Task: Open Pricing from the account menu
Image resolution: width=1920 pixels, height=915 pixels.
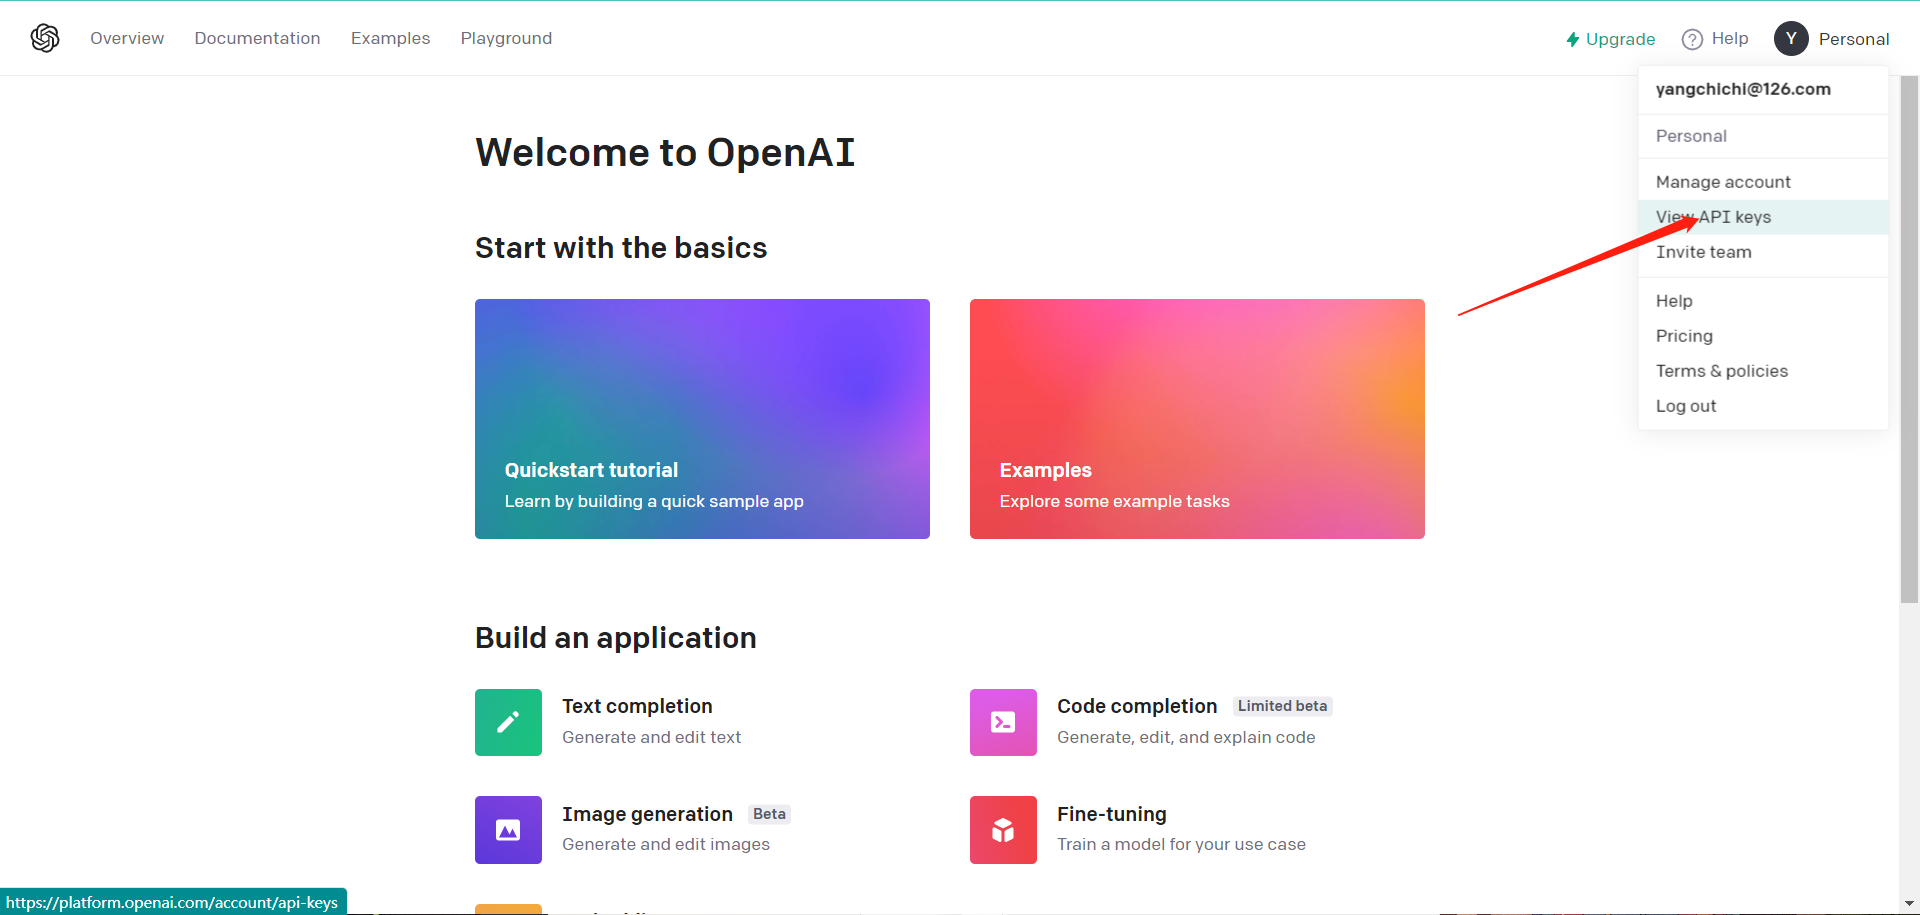Action: click(1763, 336)
